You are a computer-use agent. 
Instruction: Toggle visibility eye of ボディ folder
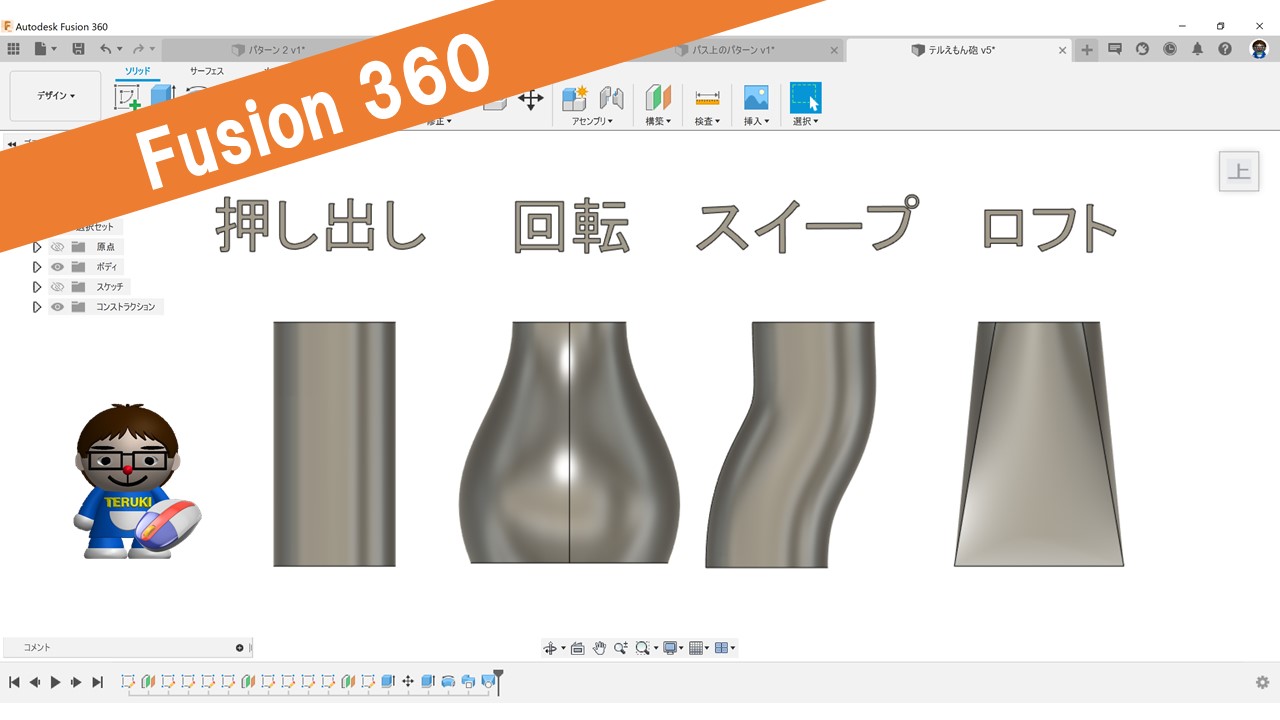[x=57, y=267]
